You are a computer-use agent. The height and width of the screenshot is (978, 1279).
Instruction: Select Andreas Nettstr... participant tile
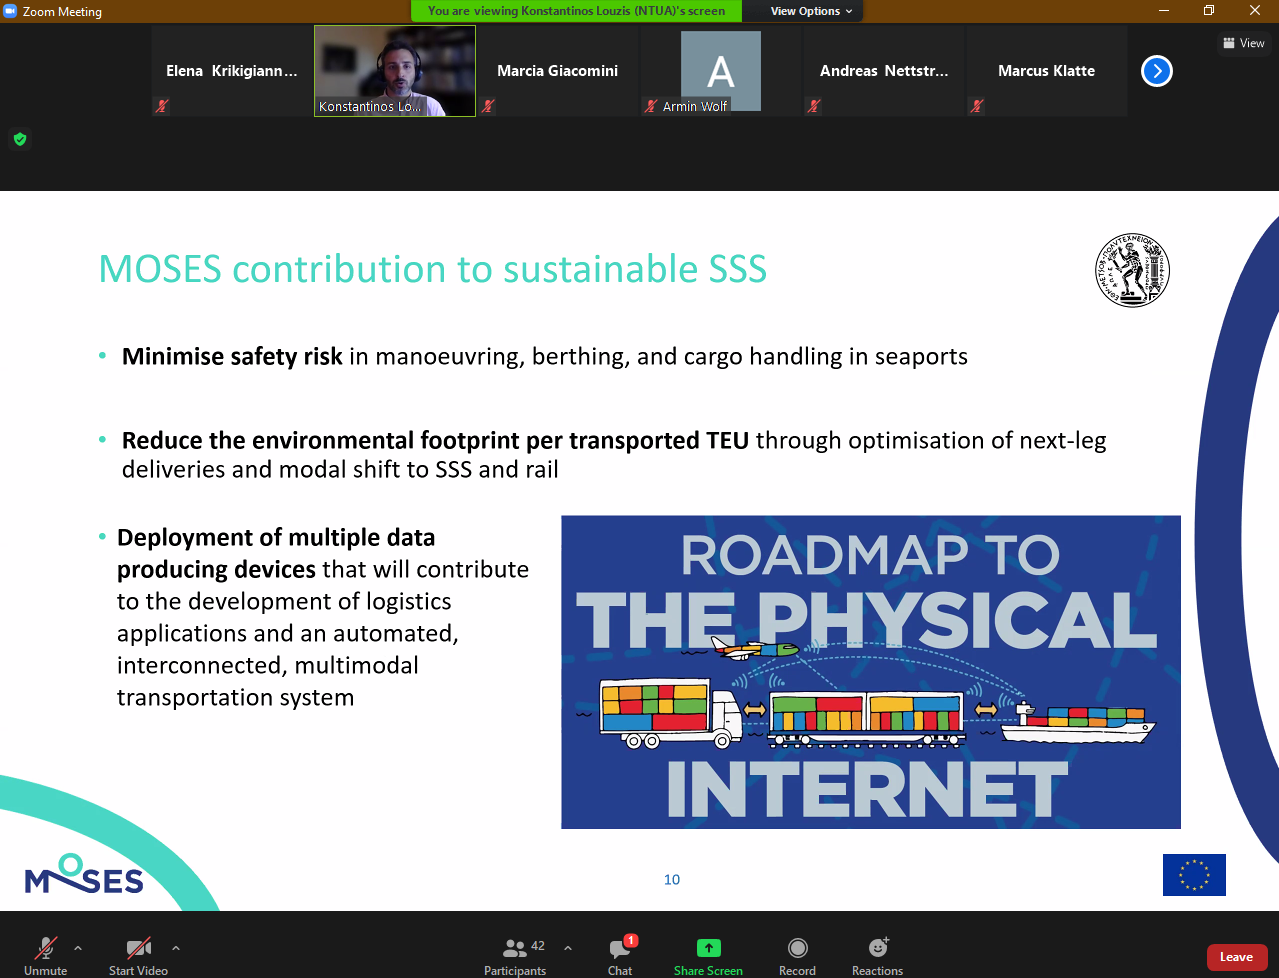point(884,71)
